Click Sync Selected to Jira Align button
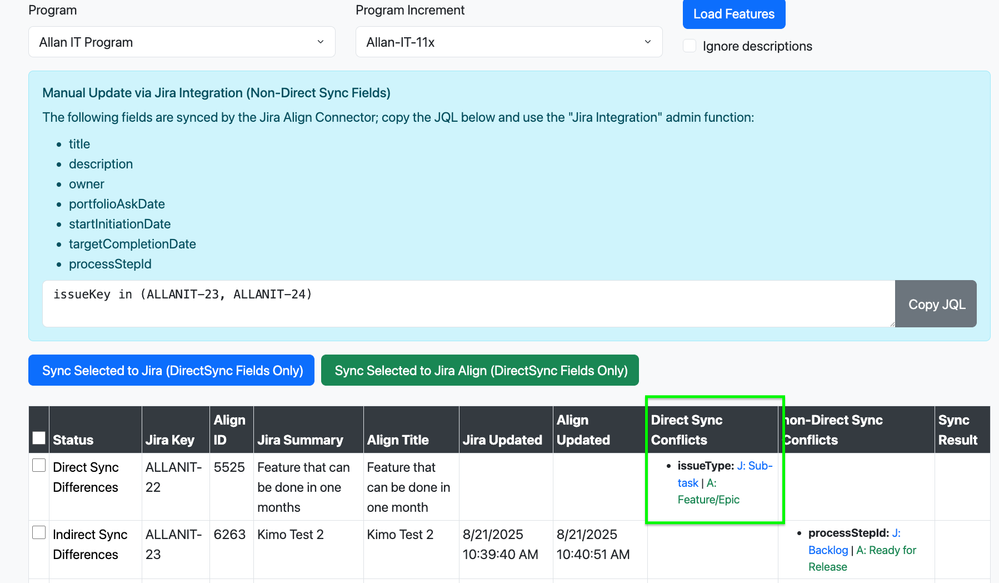Image resolution: width=999 pixels, height=583 pixels. click(x=479, y=370)
